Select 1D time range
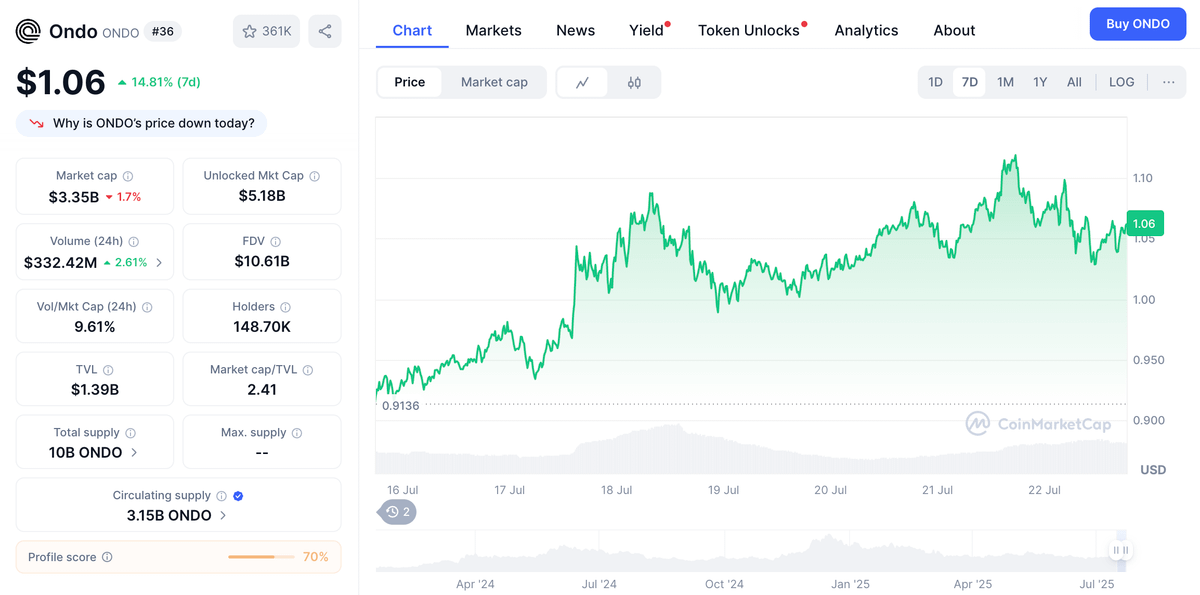 (x=935, y=82)
